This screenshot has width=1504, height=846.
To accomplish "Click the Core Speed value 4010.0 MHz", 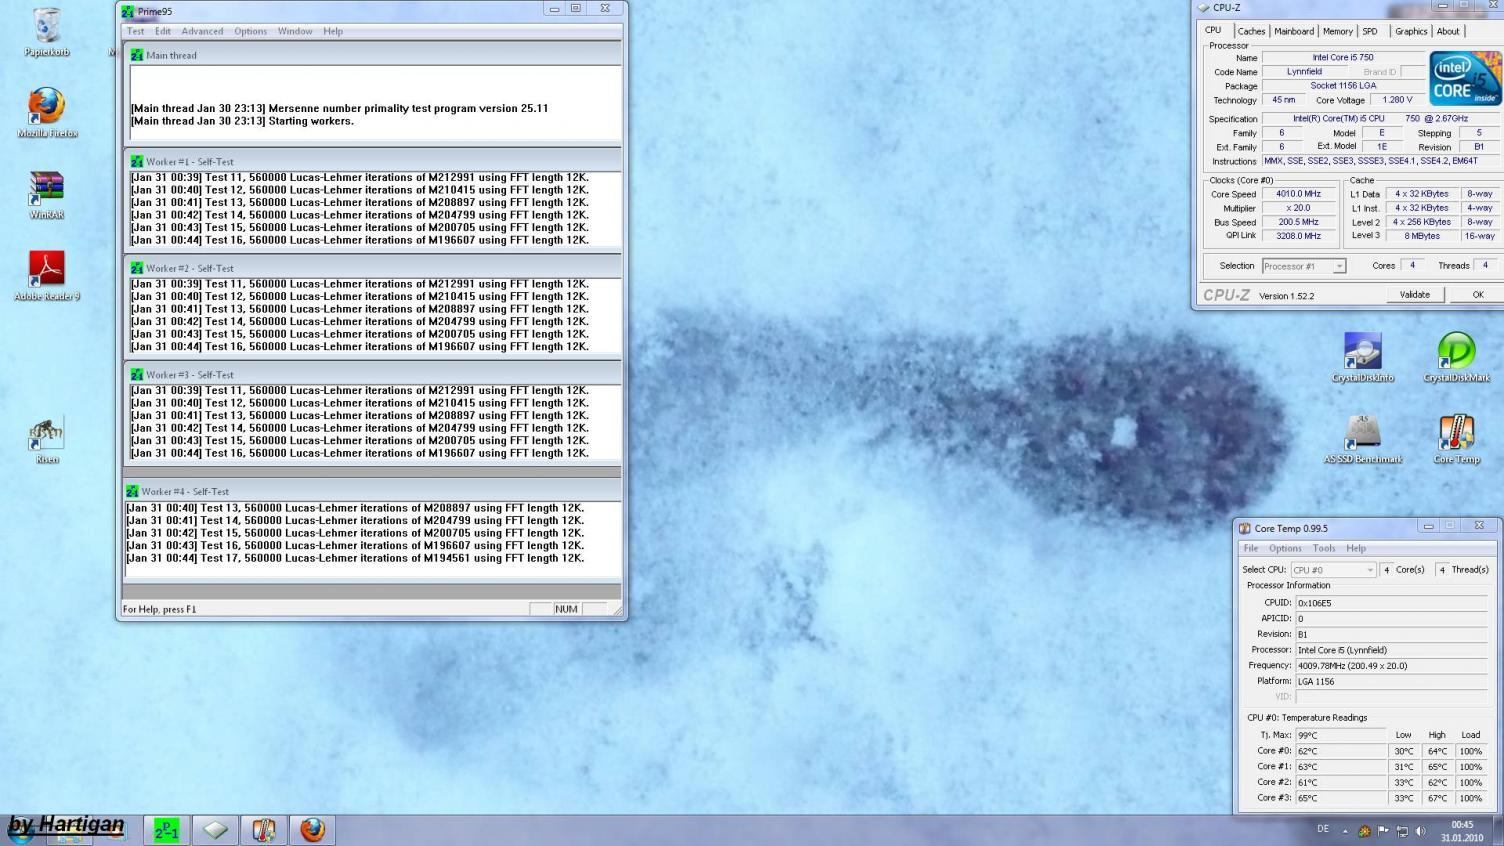I will click(x=1298, y=194).
